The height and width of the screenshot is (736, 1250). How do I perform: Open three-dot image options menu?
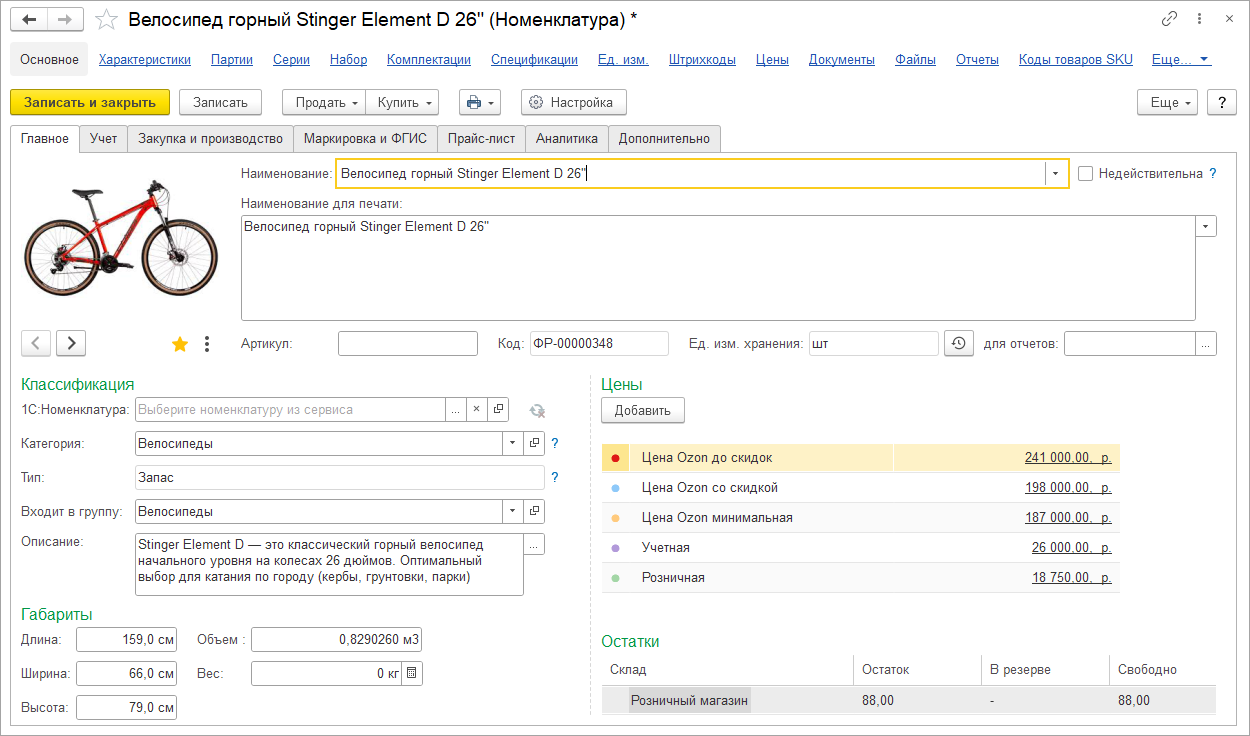207,344
